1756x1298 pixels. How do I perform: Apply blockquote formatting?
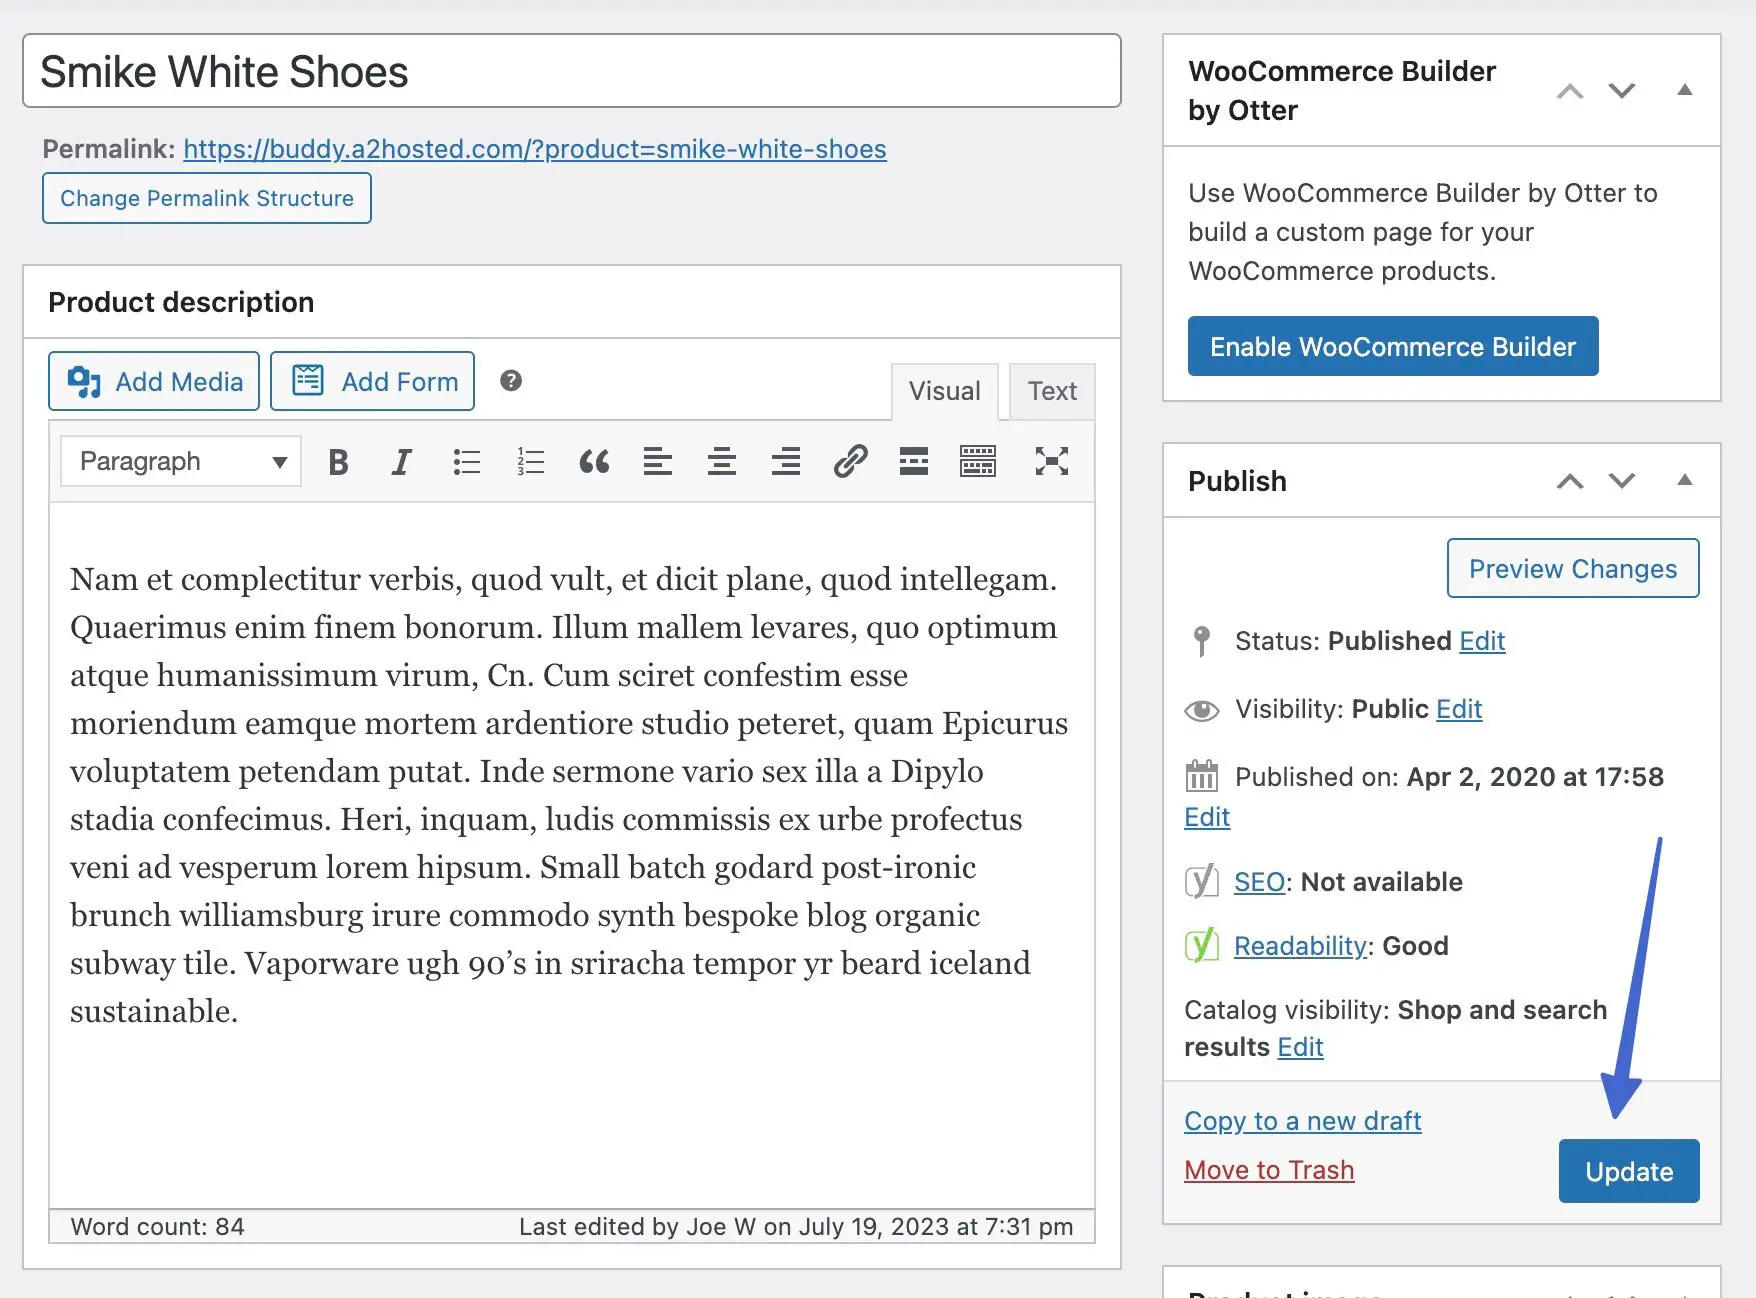coord(594,462)
